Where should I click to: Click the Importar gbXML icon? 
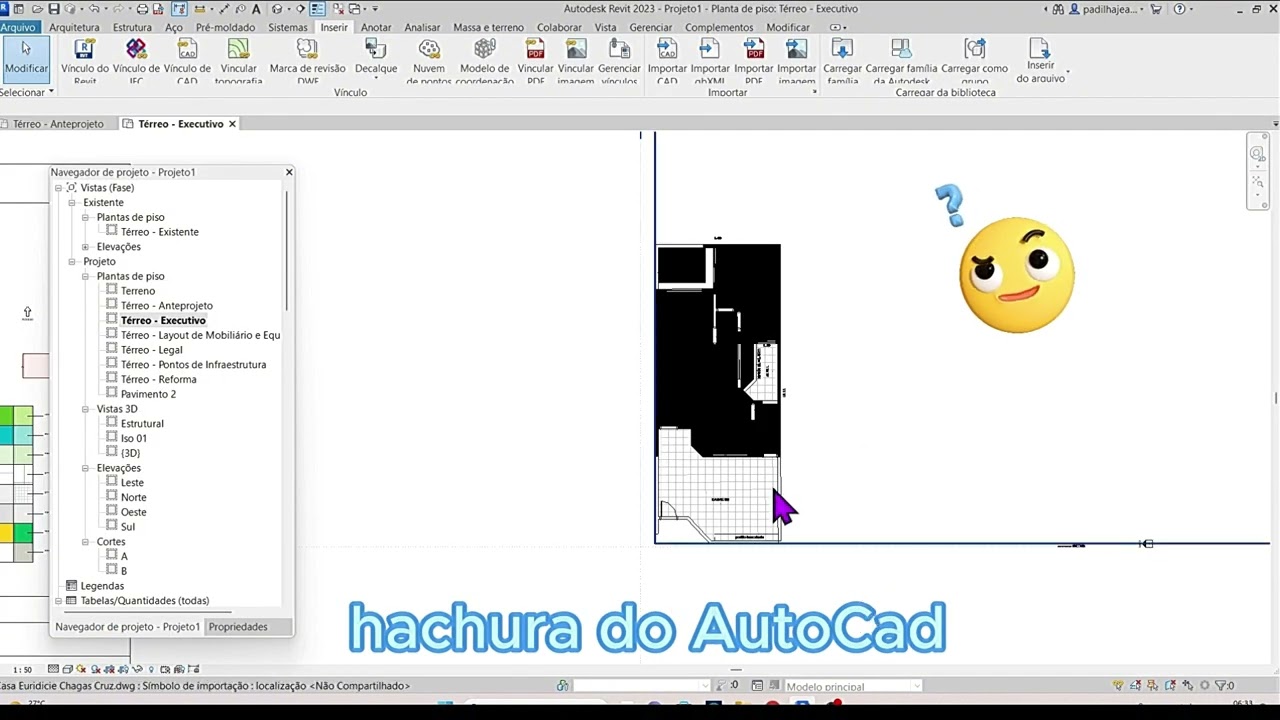coord(710,49)
